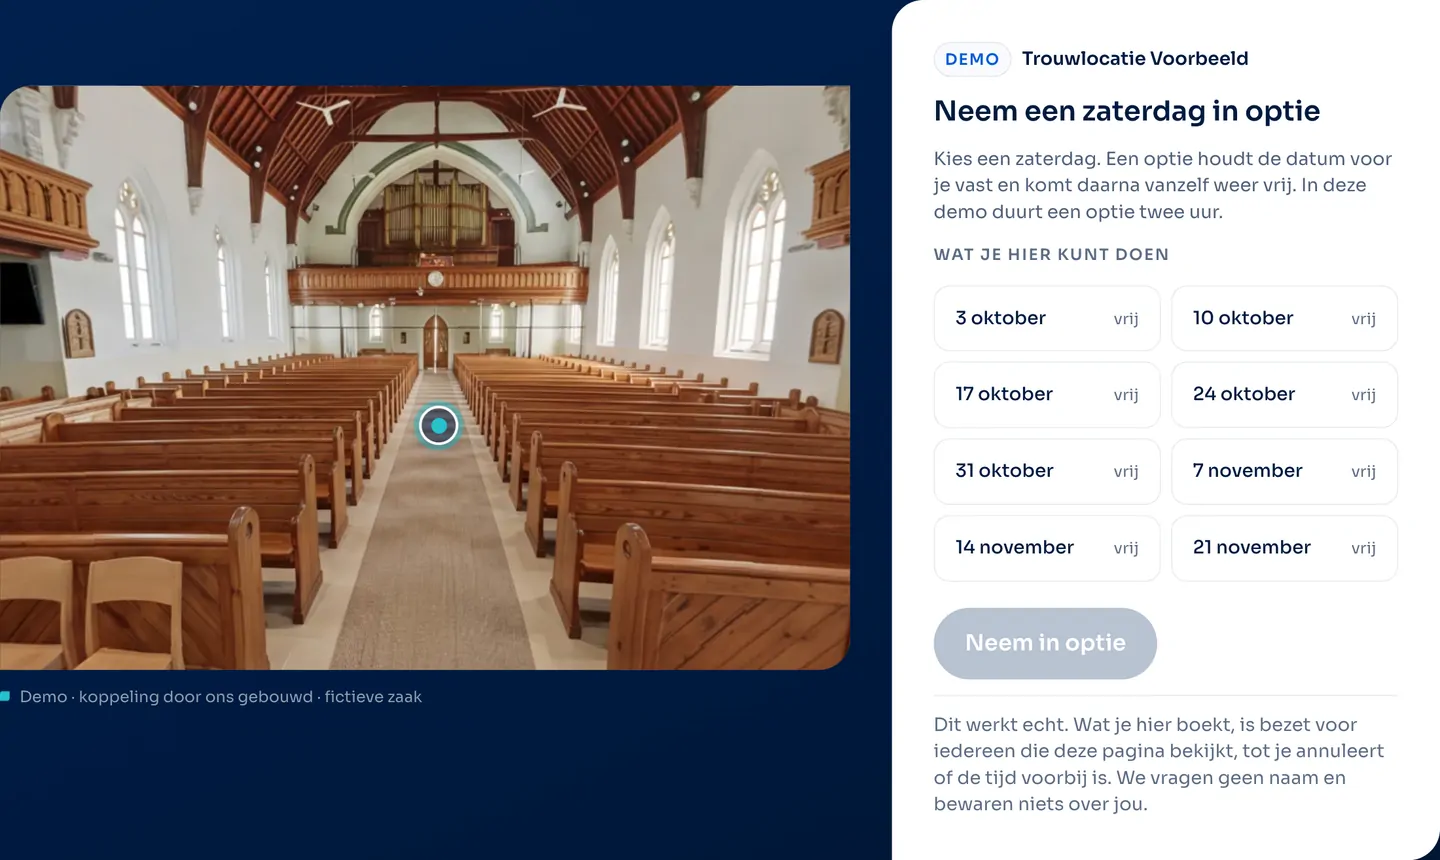Viewport: 1440px width, 860px height.
Task: Click the heading Neem een zaterdag in optie
Action: [1127, 111]
